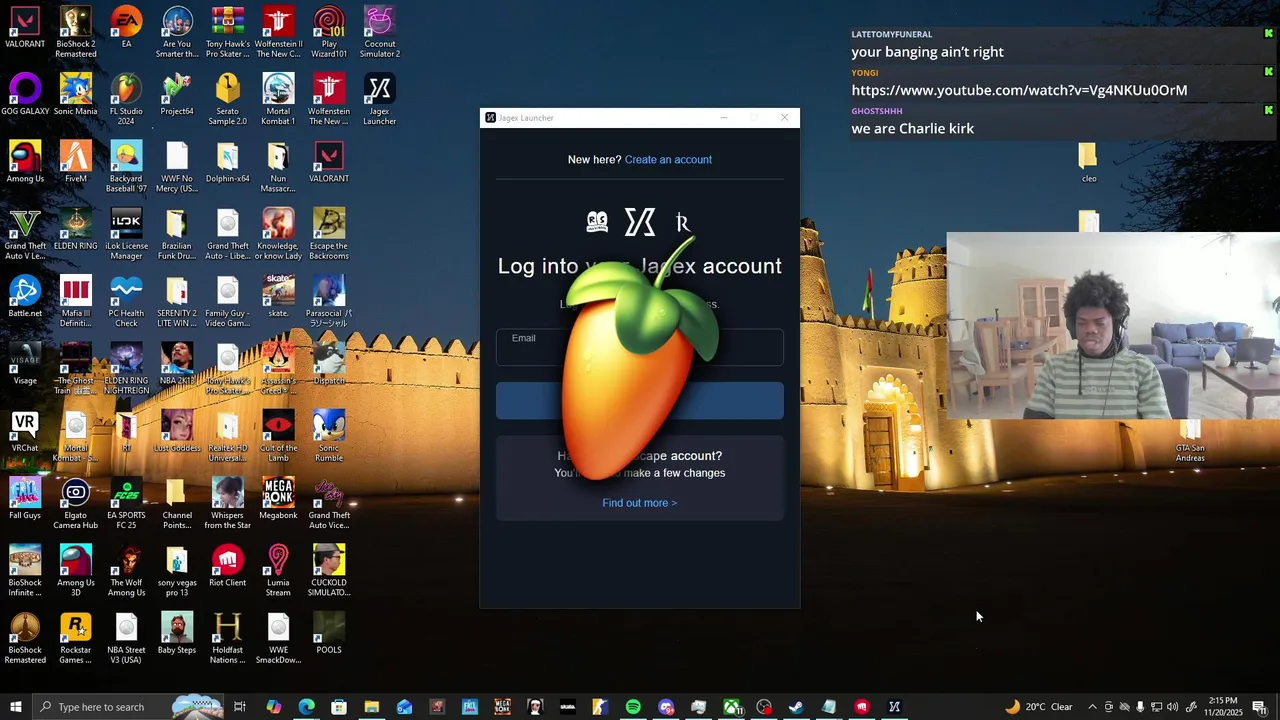Open the Cult of the Lamb shortcut
The height and width of the screenshot is (720, 1280).
click(x=278, y=437)
